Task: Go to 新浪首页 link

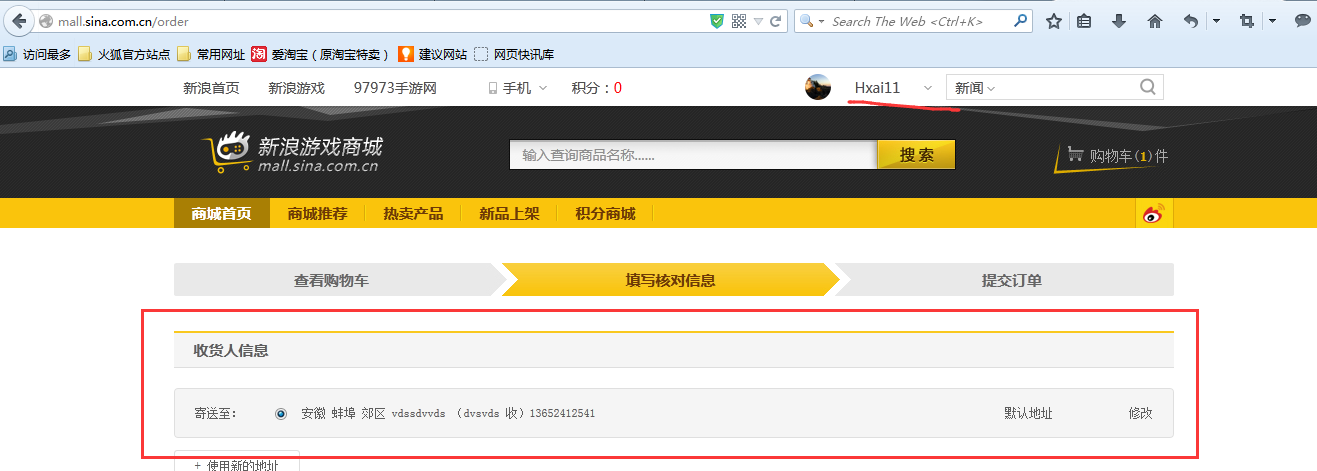Action: (211, 88)
